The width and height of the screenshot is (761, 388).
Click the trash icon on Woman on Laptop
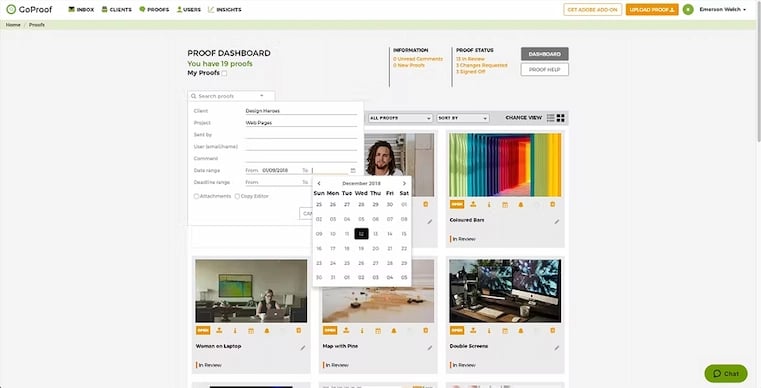click(298, 331)
